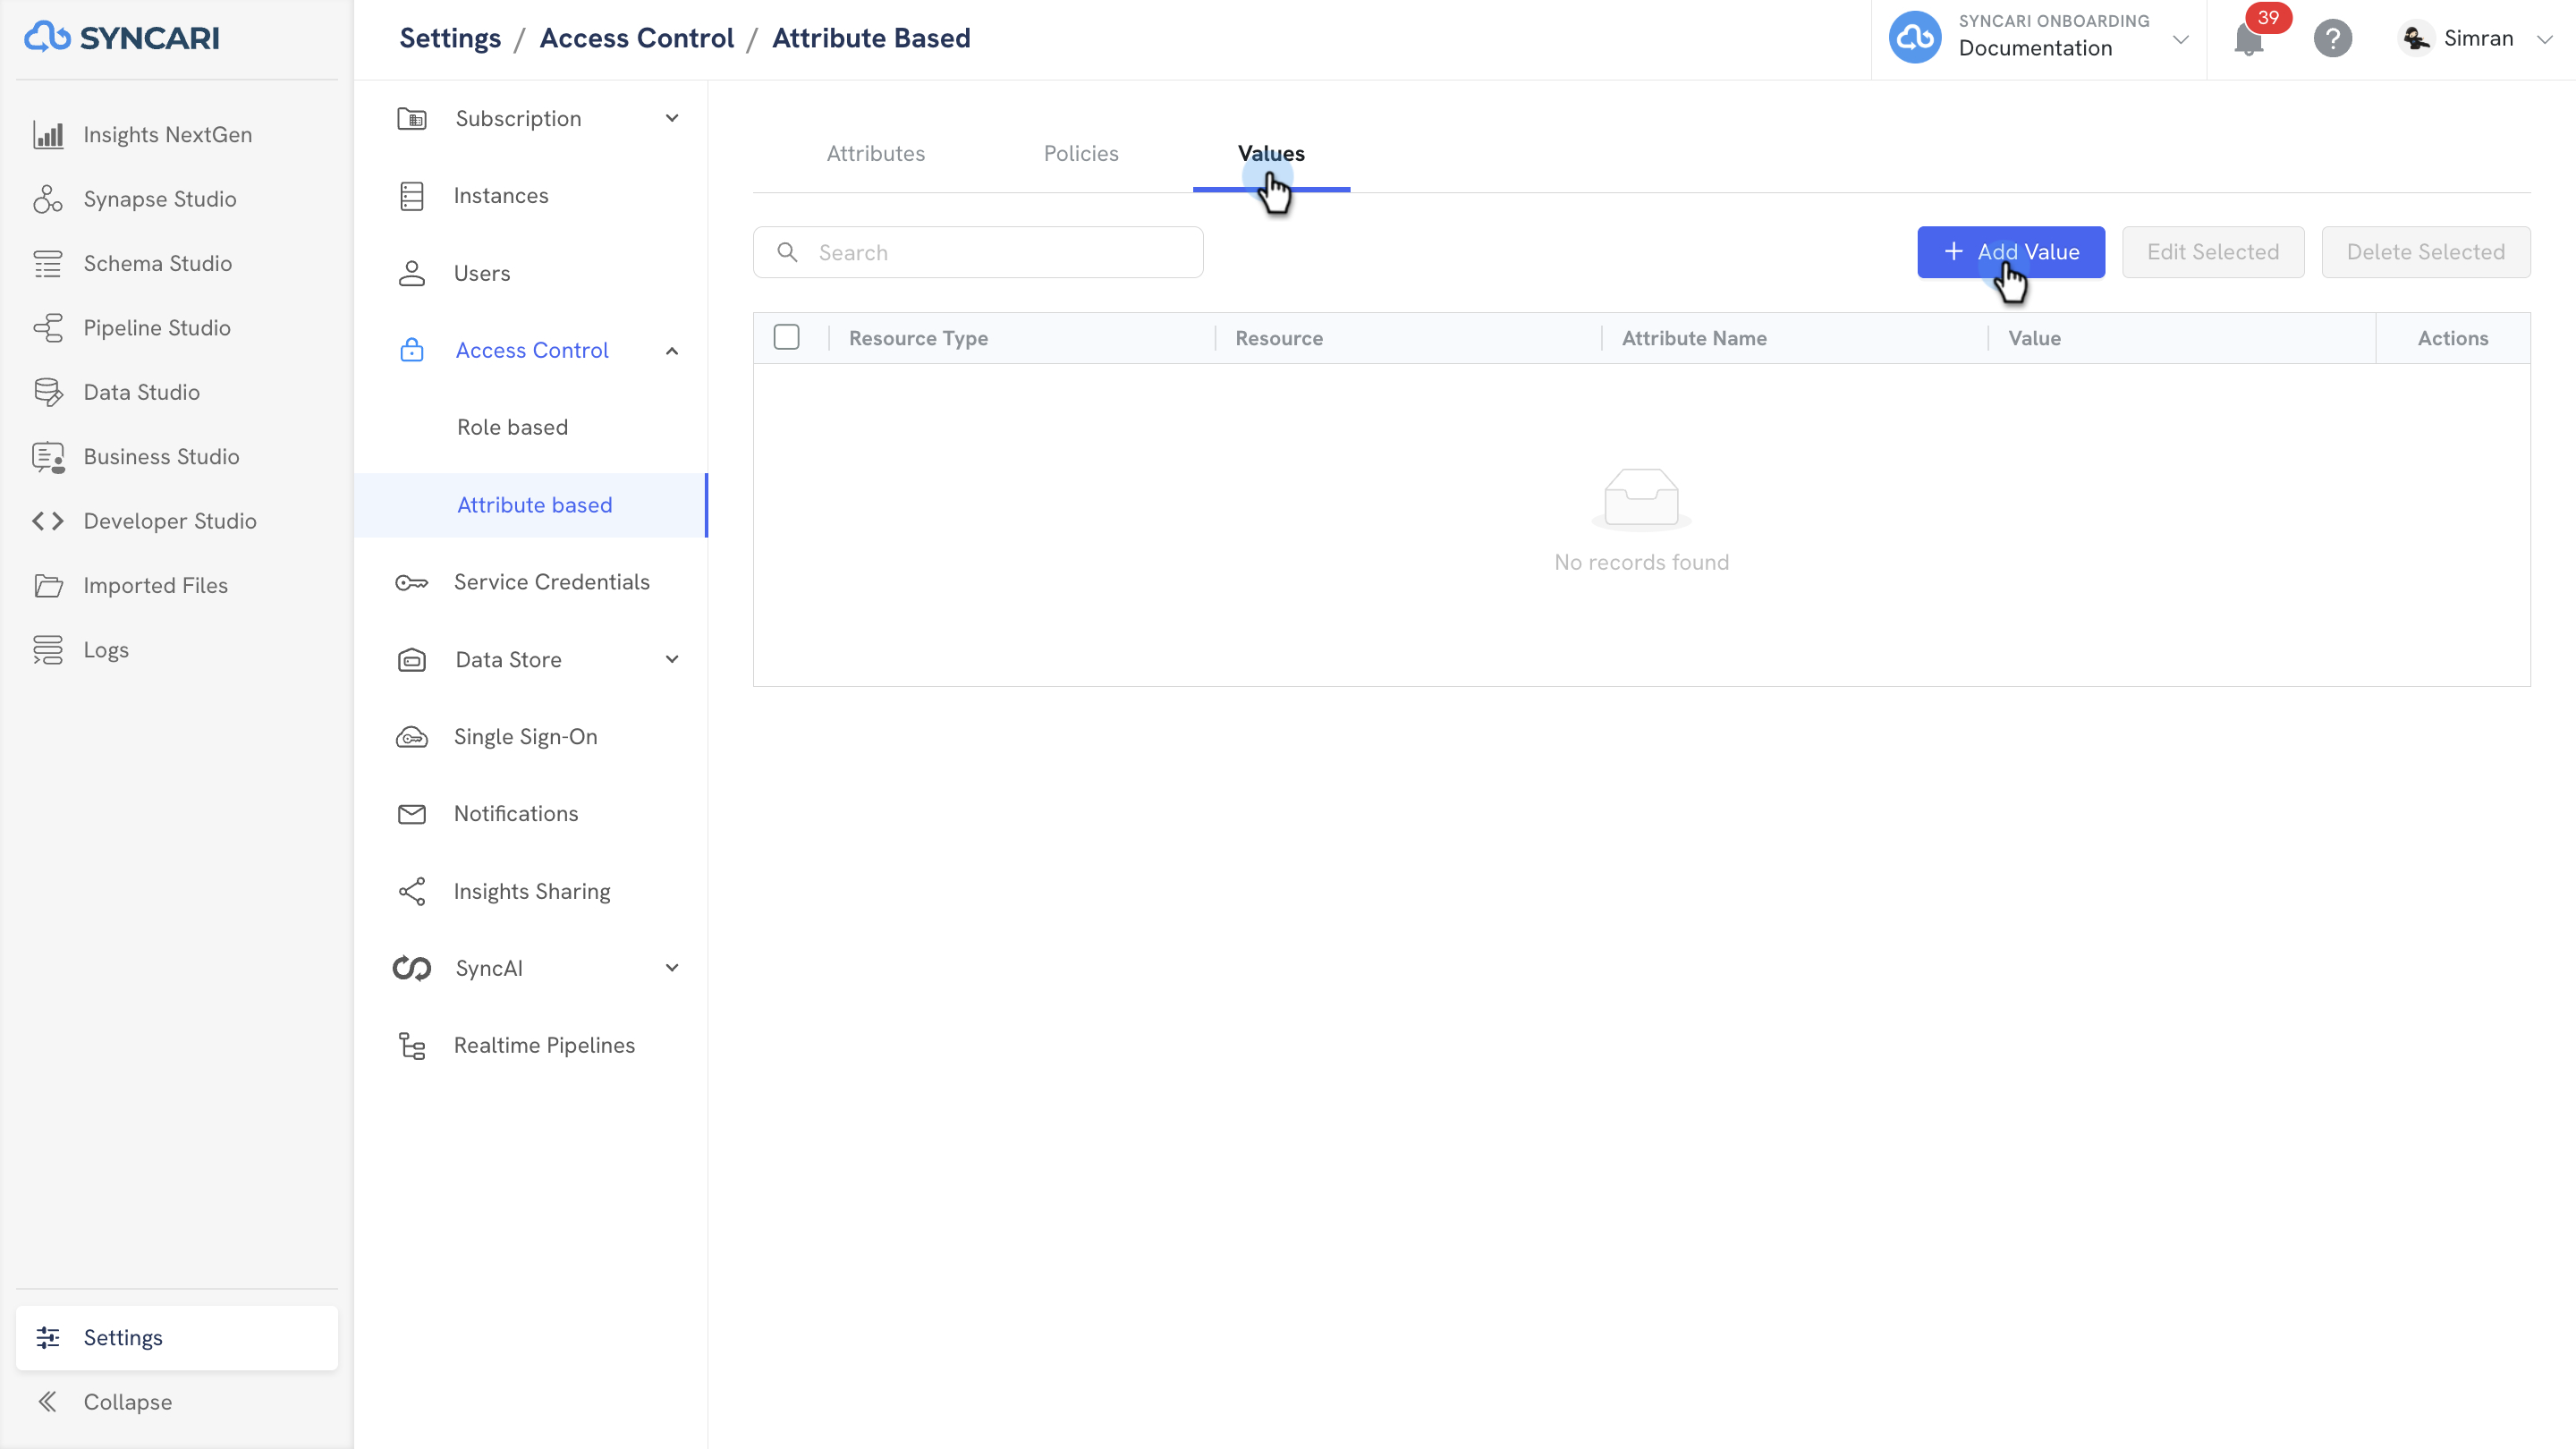Click the Data Store icon
Image resolution: width=2576 pixels, height=1449 pixels.
tap(412, 660)
